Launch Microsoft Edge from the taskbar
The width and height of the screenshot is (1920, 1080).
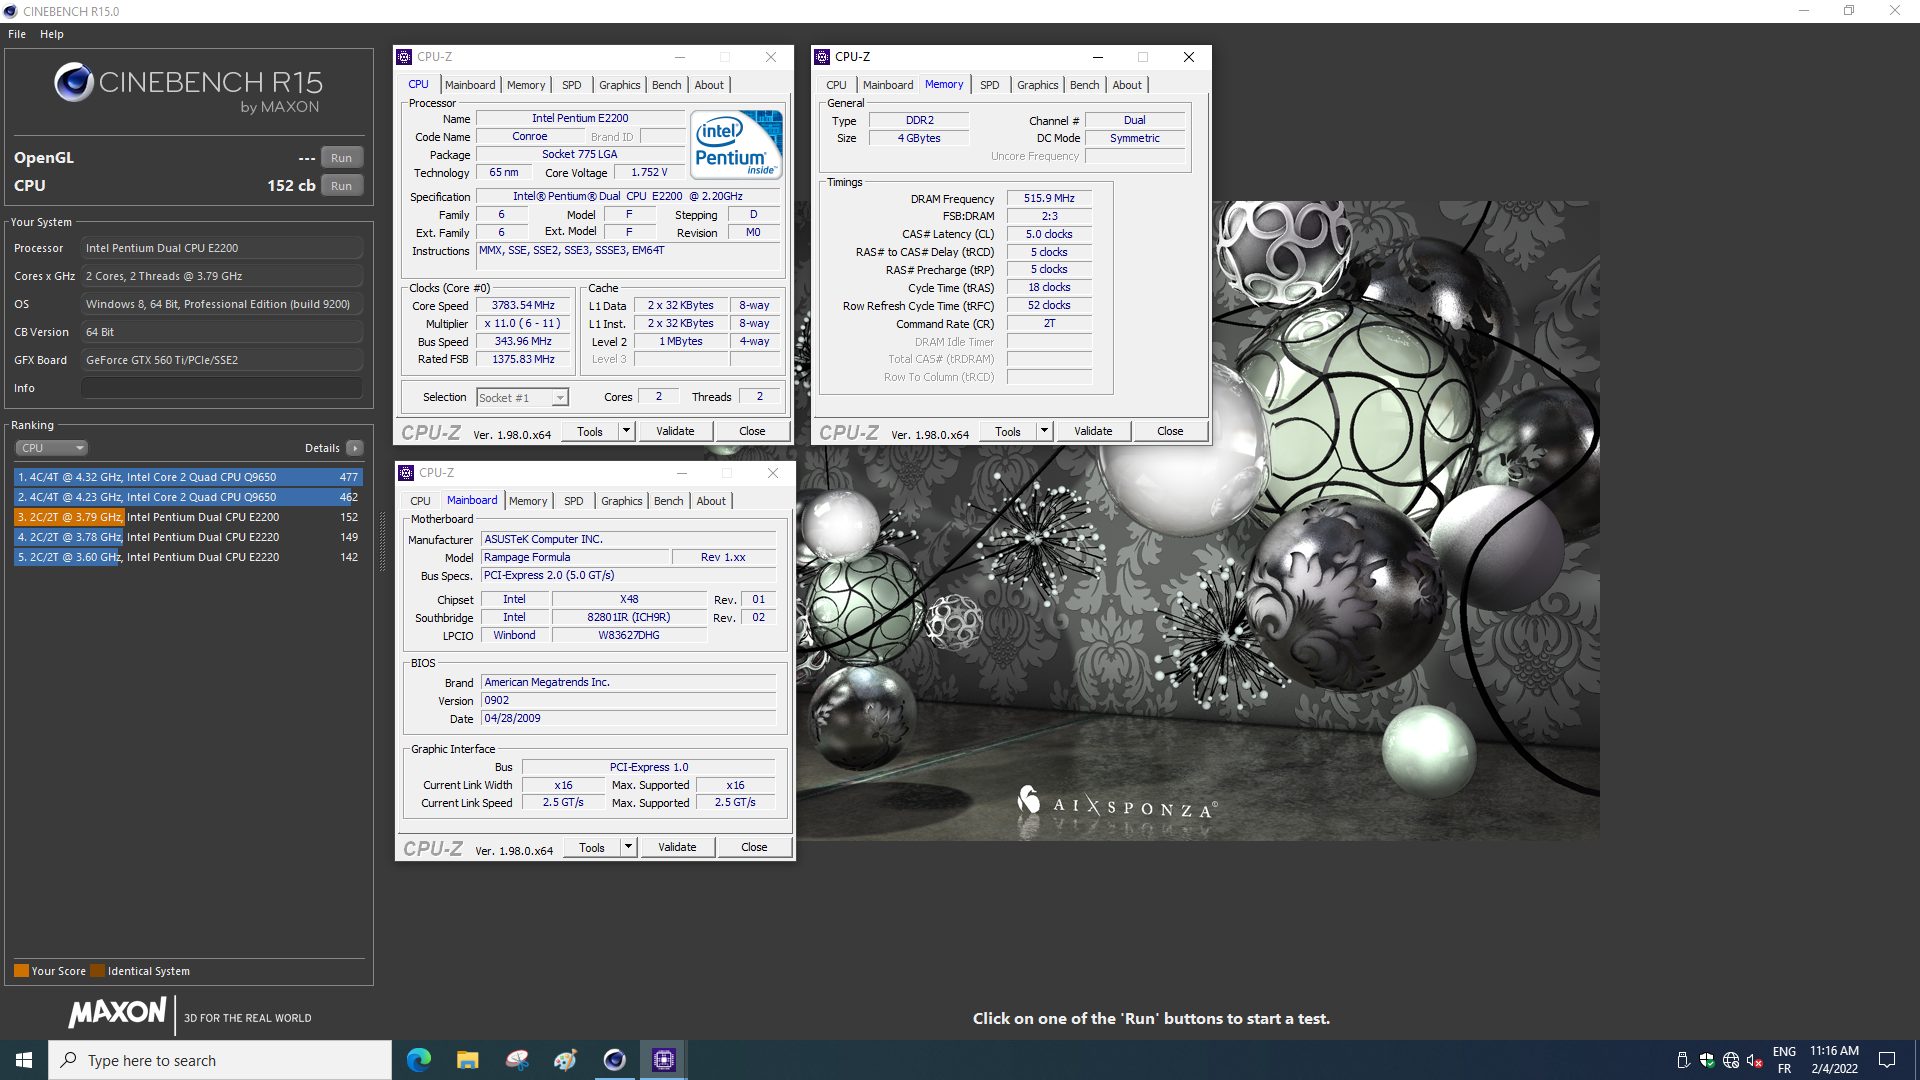(x=419, y=1060)
